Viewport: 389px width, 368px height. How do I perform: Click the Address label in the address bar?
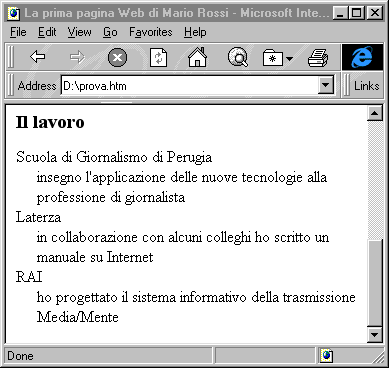pyautogui.click(x=37, y=86)
